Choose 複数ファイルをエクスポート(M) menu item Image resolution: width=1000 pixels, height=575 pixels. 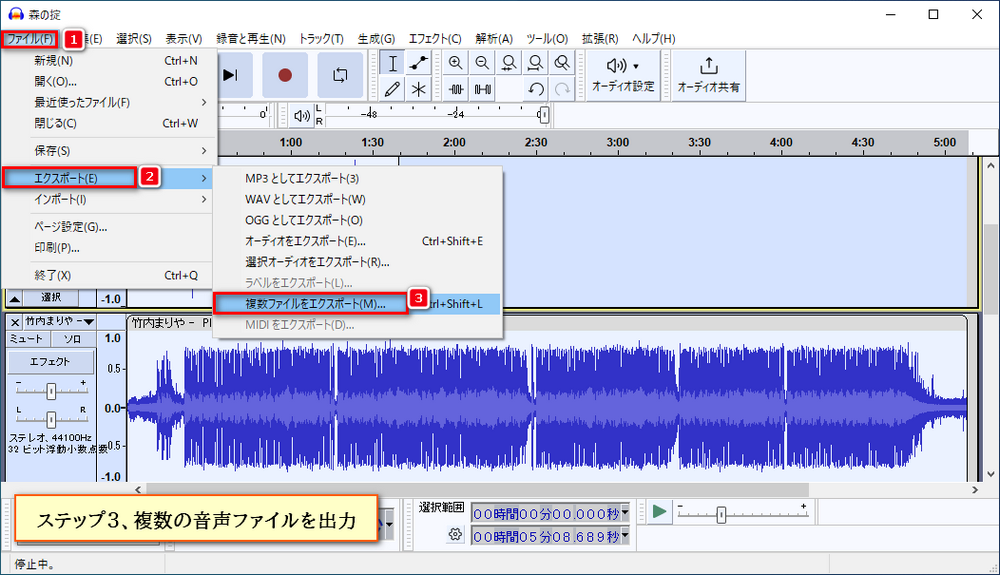[310, 302]
